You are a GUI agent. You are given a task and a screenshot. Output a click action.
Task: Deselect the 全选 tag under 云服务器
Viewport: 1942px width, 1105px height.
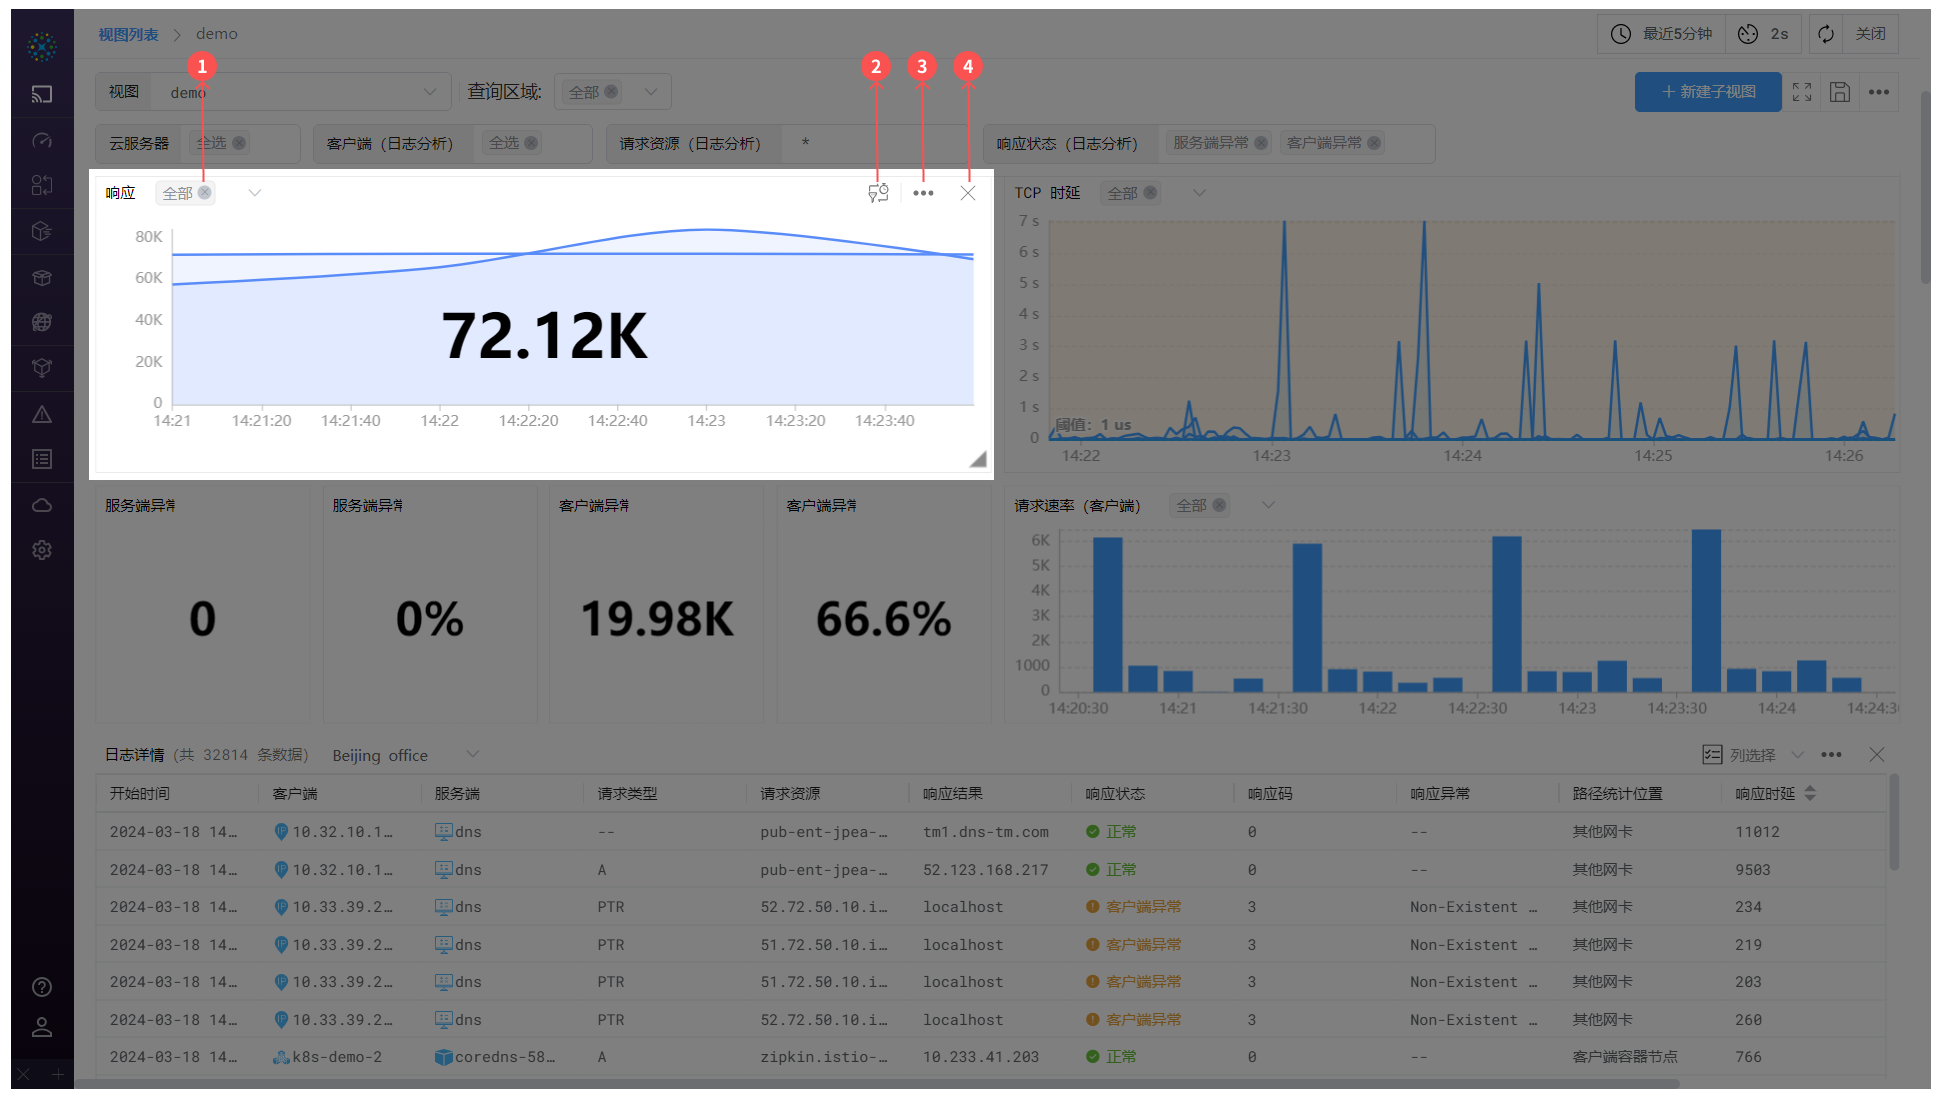click(238, 142)
